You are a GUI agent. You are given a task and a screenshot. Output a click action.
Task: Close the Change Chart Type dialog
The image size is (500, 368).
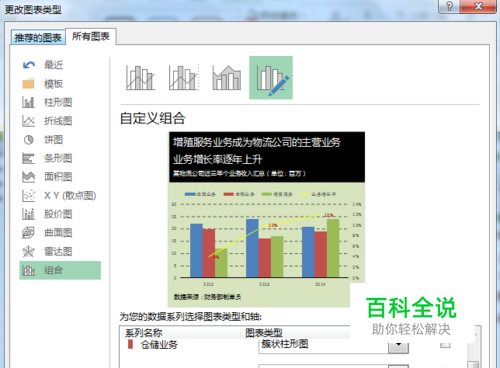coord(478,6)
